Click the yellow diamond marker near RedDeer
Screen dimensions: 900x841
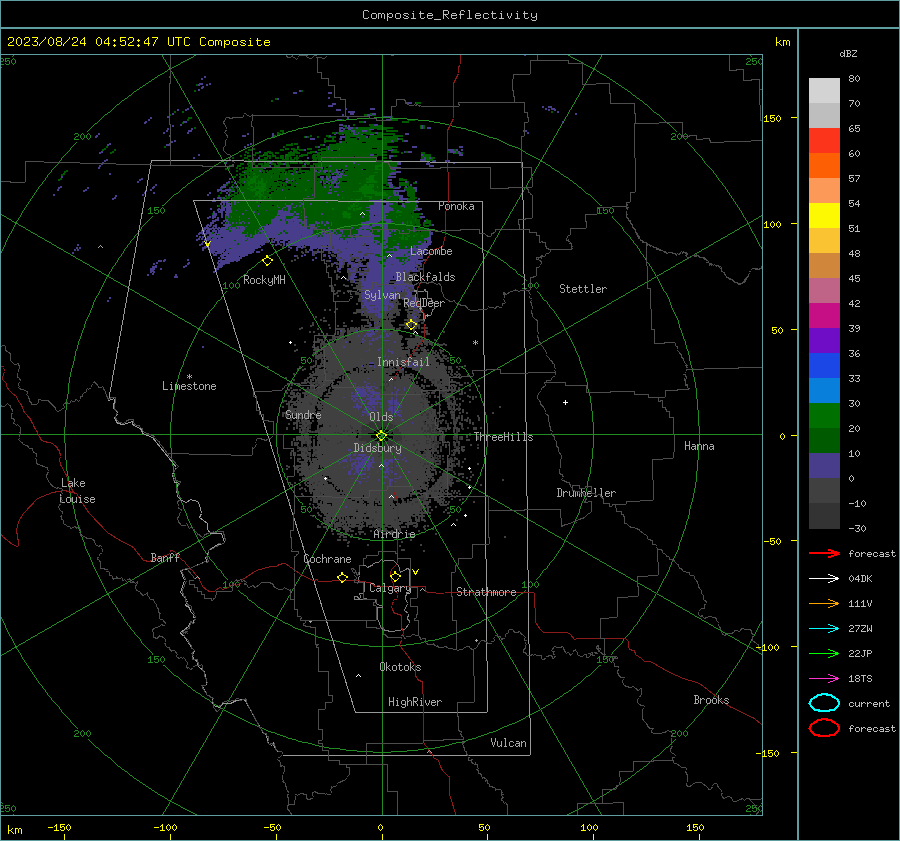[x=412, y=325]
